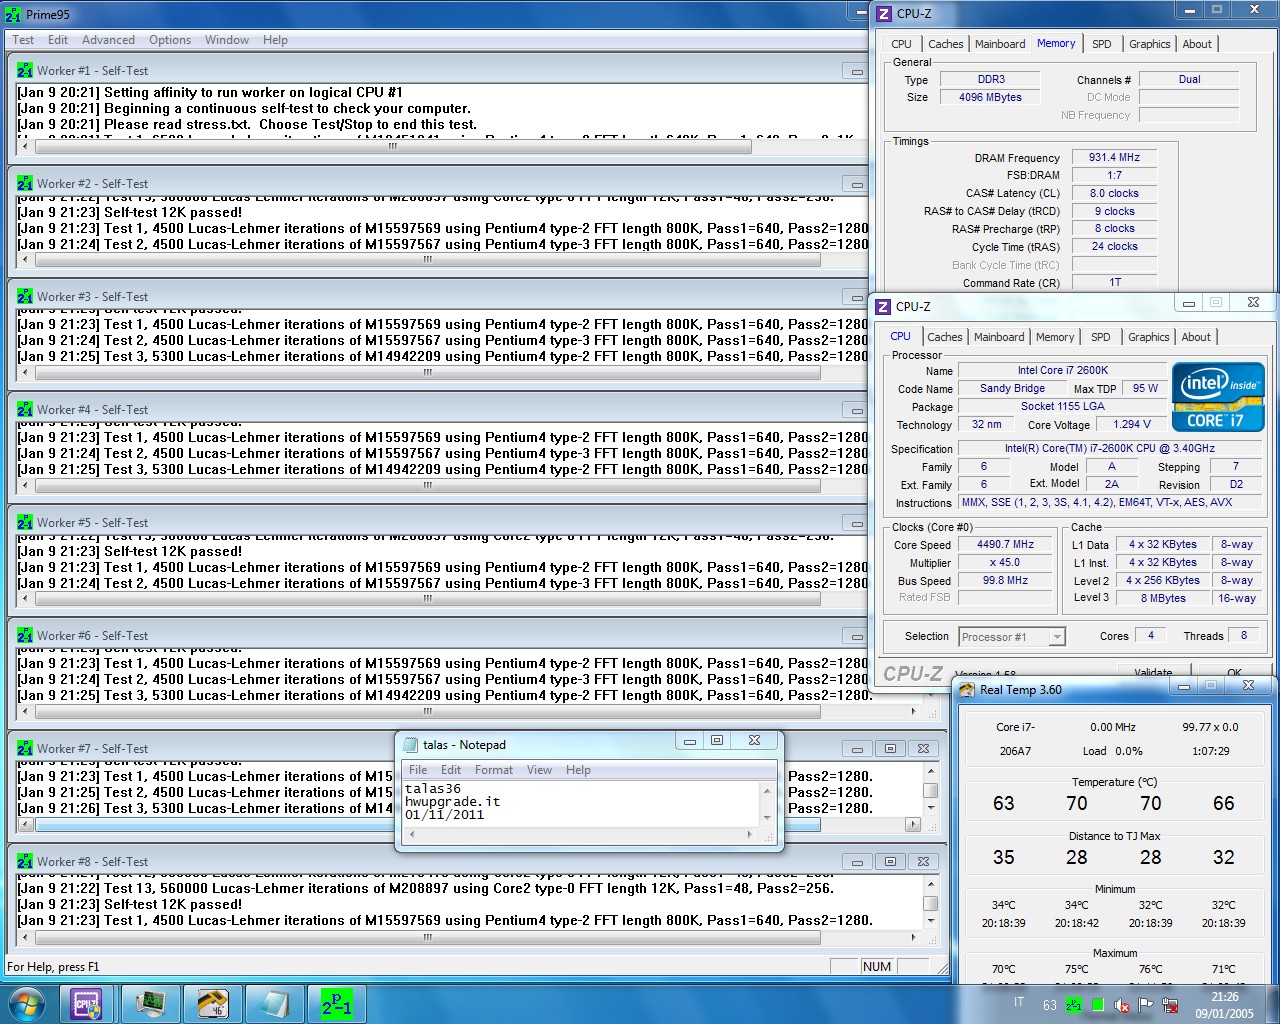1280x1024 pixels.
Task: Click the IT language indicator
Action: tap(1019, 1003)
